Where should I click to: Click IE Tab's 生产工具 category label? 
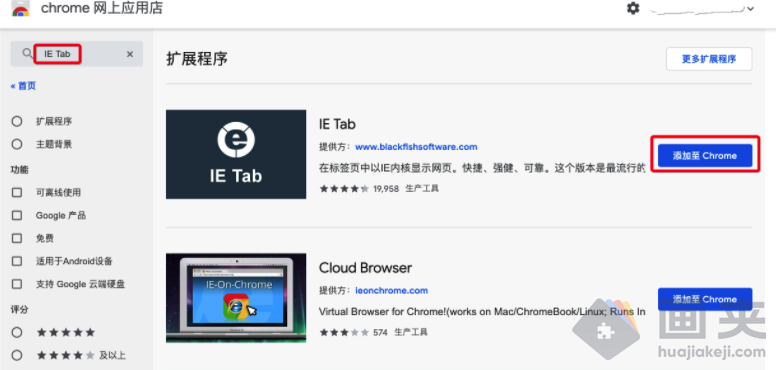tap(422, 188)
